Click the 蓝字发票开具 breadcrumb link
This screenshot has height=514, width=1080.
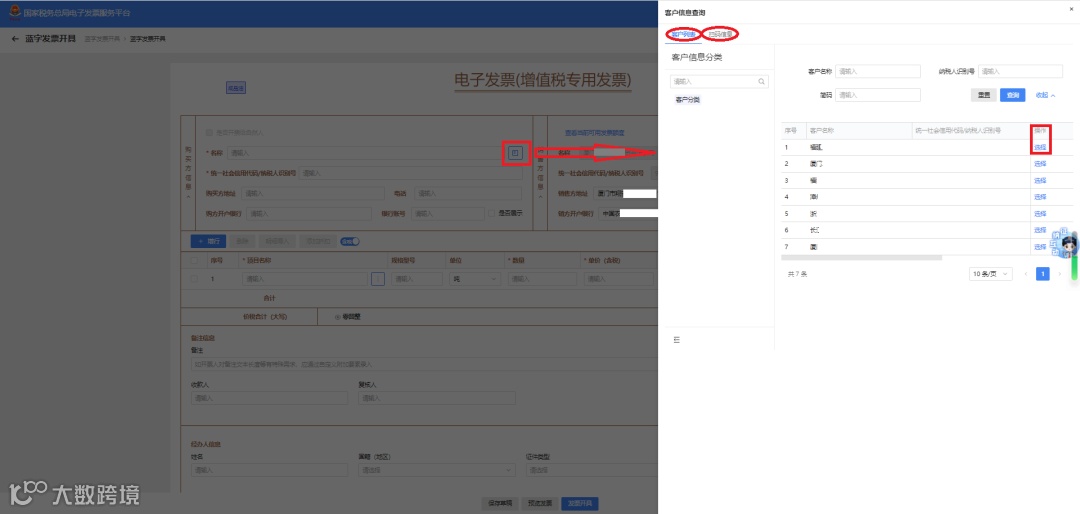click(x=101, y=39)
